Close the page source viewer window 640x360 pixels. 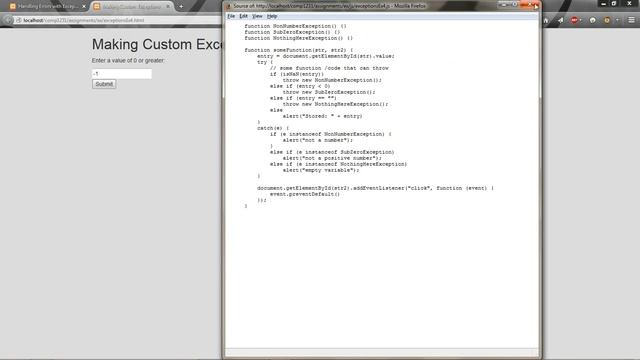point(530,5)
